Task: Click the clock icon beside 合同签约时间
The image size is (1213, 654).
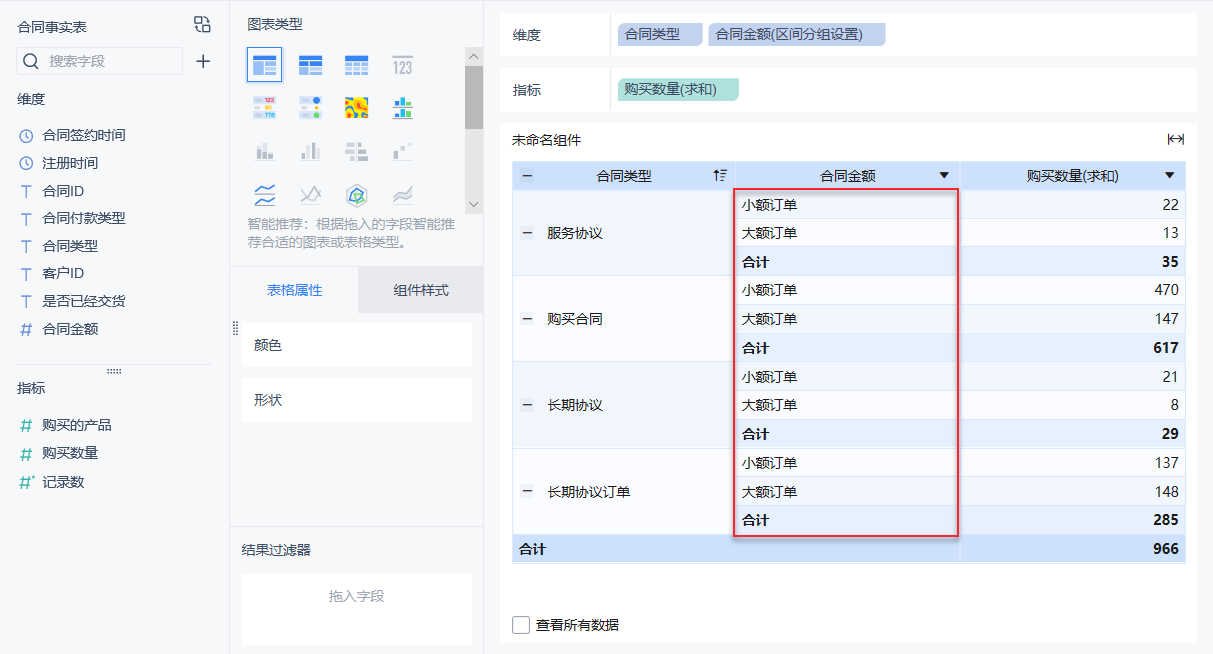Action: point(27,135)
